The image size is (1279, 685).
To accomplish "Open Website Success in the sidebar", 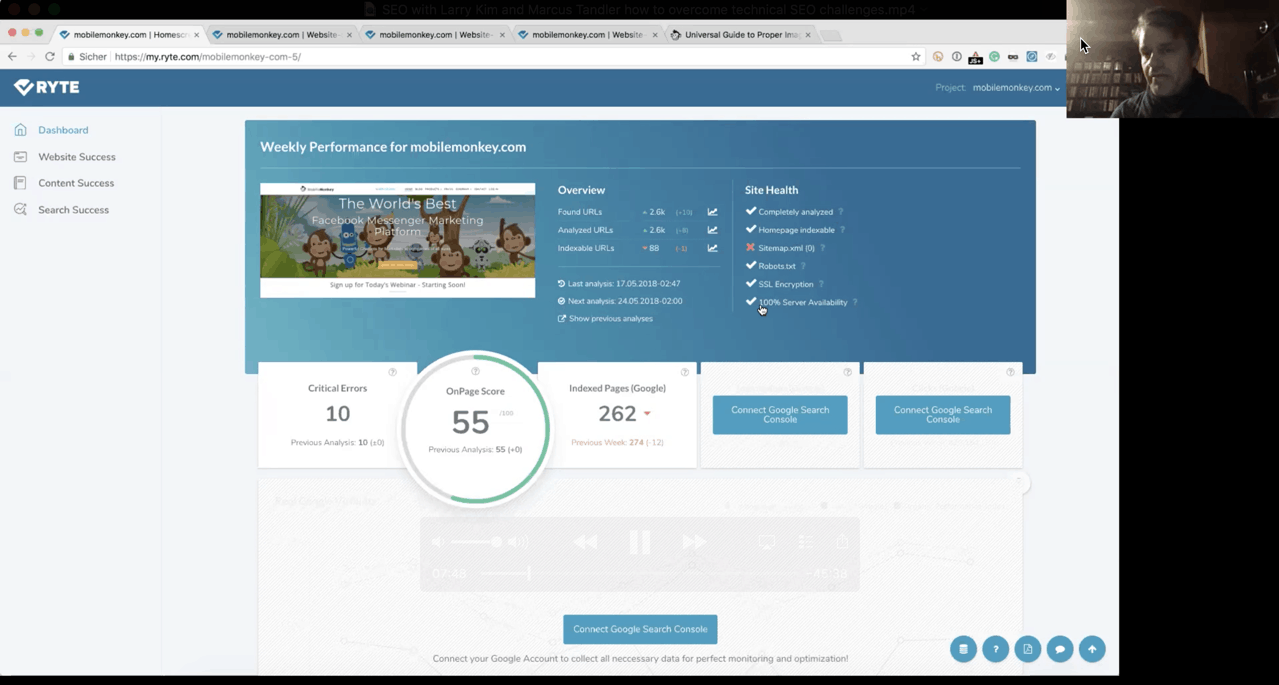I will 76,157.
